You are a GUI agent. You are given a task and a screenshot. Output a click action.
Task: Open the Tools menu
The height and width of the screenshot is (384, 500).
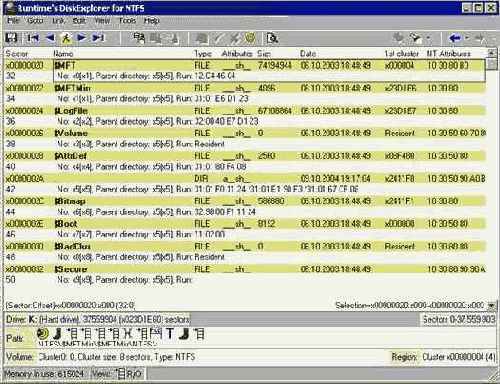pos(127,21)
